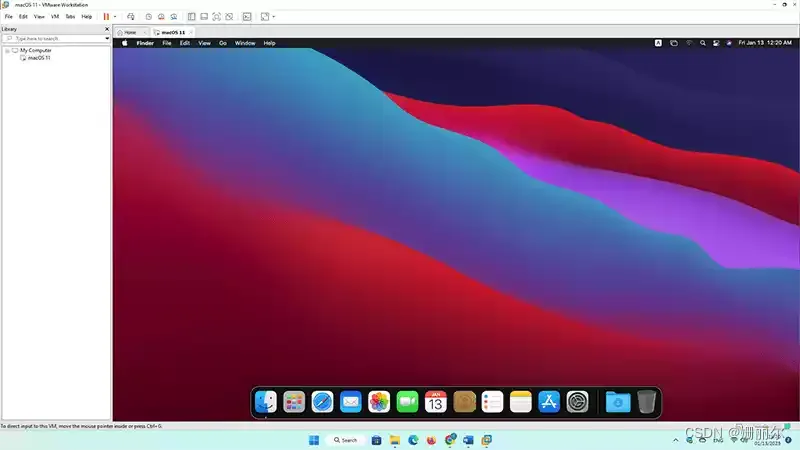Open the Downloads folder in the dock
800x450 pixels.
pyautogui.click(x=618, y=402)
